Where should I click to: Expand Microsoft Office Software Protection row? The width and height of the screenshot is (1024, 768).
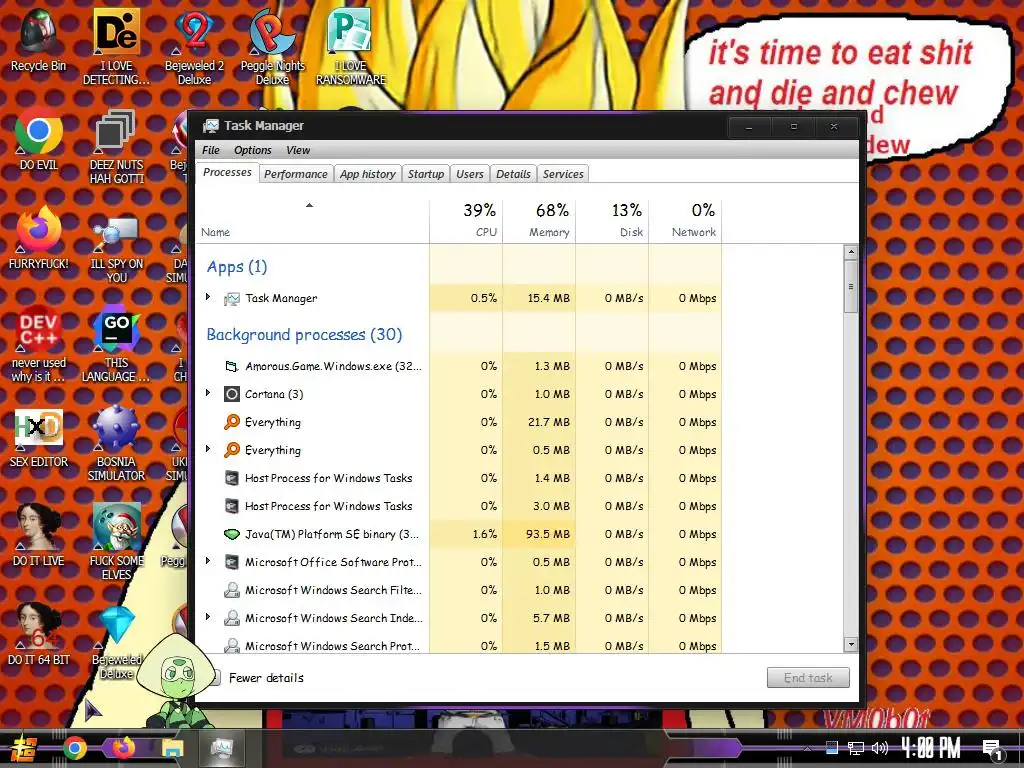[208, 561]
